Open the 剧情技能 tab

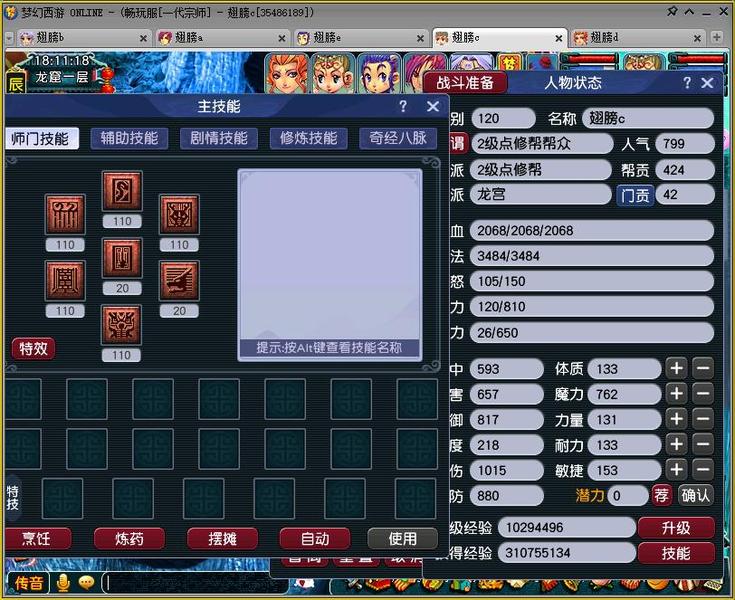pyautogui.click(x=218, y=138)
